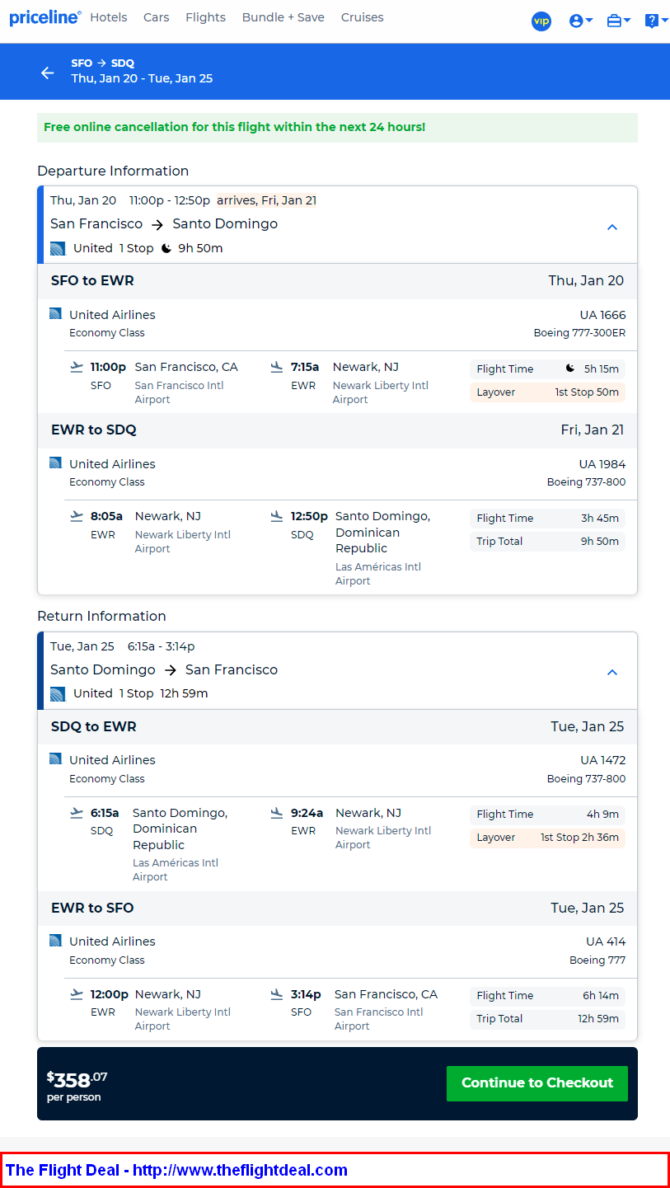Click the 'Departure Information' heading
The image size is (670, 1188).
[x=113, y=171]
